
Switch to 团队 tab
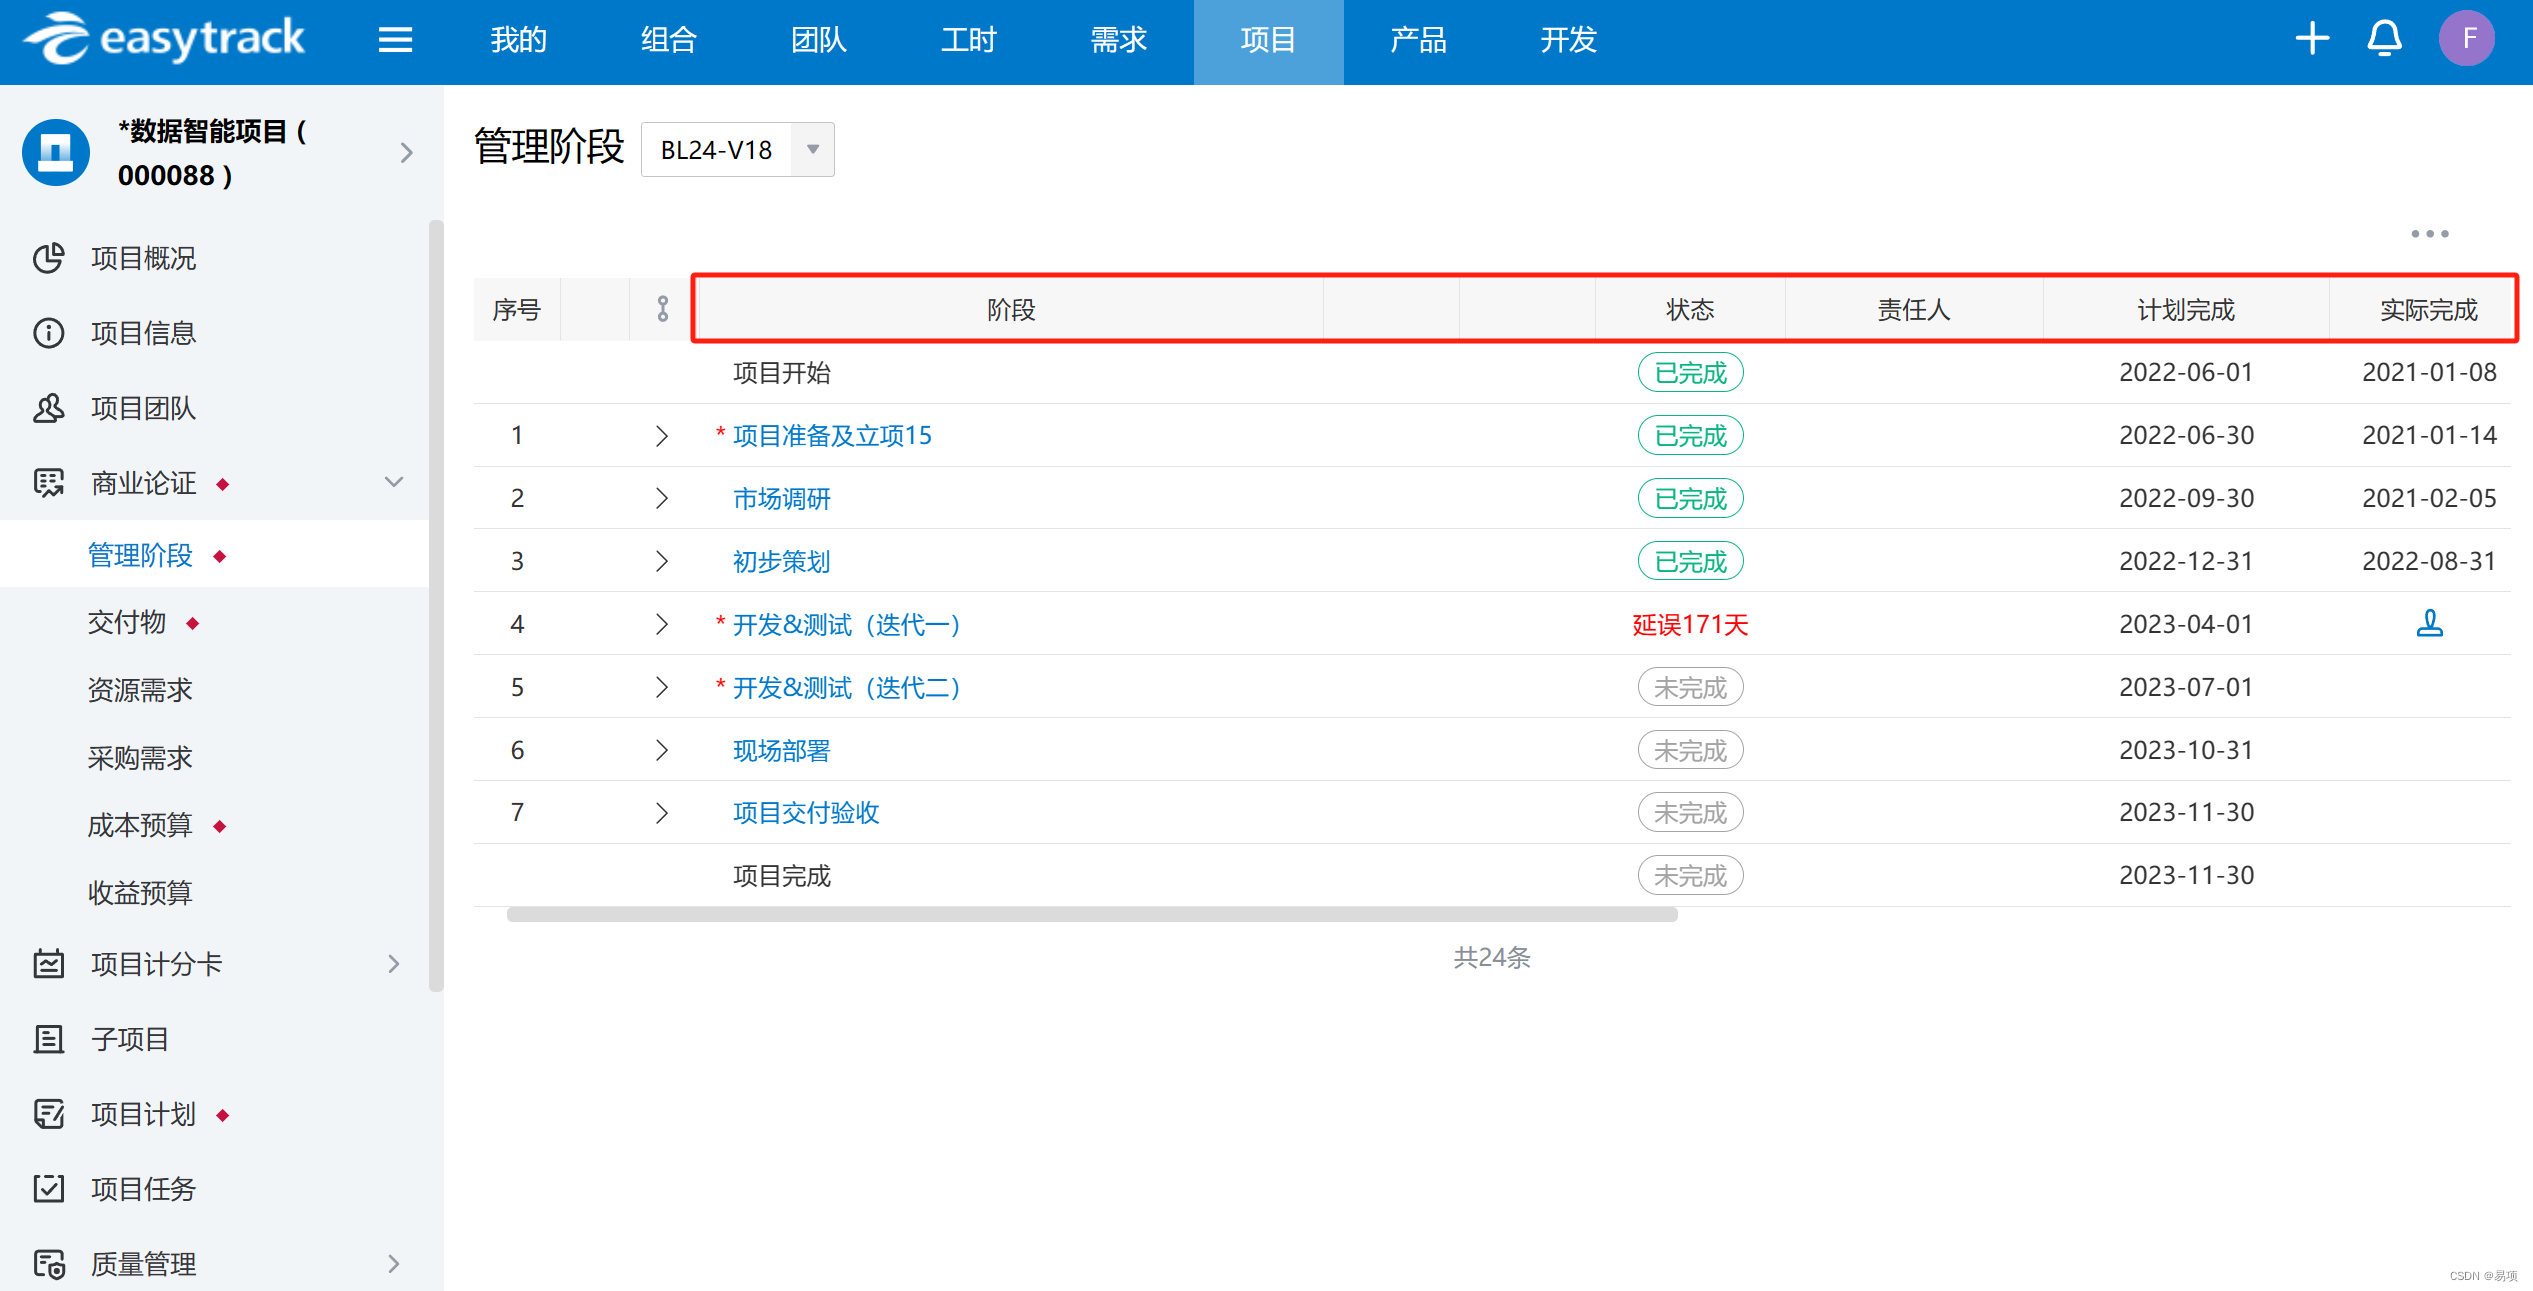click(818, 40)
